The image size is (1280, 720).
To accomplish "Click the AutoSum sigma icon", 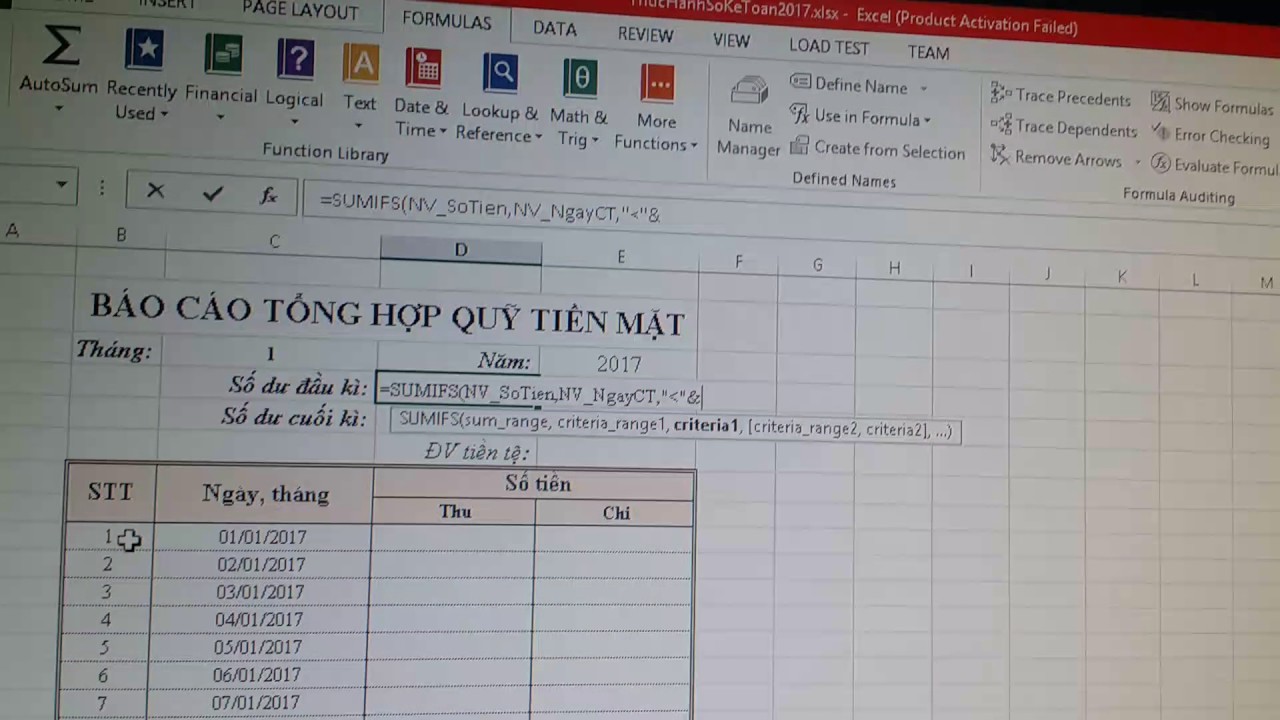I will [61, 46].
